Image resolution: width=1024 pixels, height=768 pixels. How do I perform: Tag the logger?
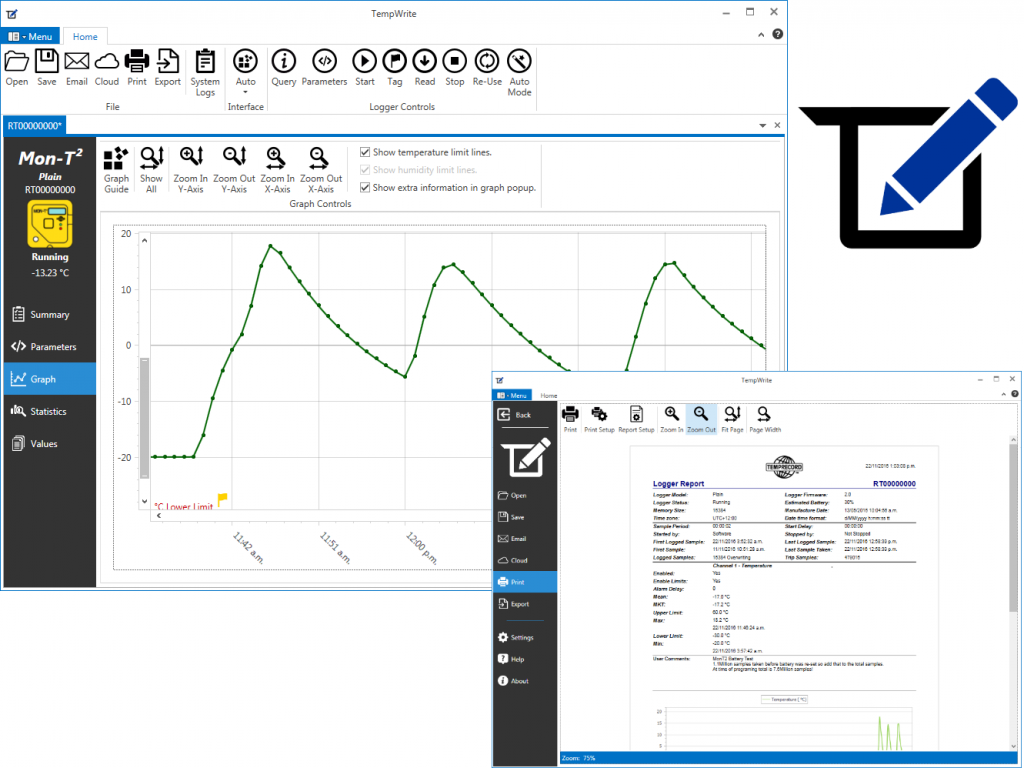[x=394, y=67]
